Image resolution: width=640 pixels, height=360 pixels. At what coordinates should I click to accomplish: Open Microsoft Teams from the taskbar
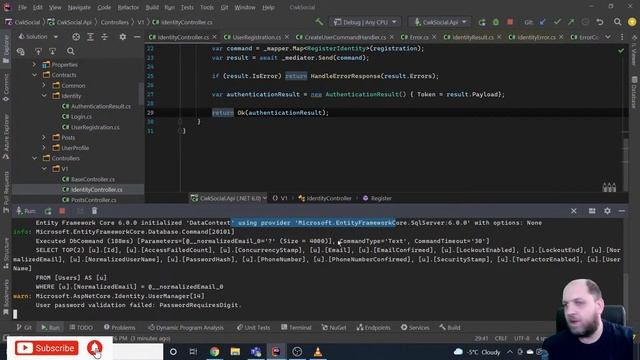coord(256,351)
